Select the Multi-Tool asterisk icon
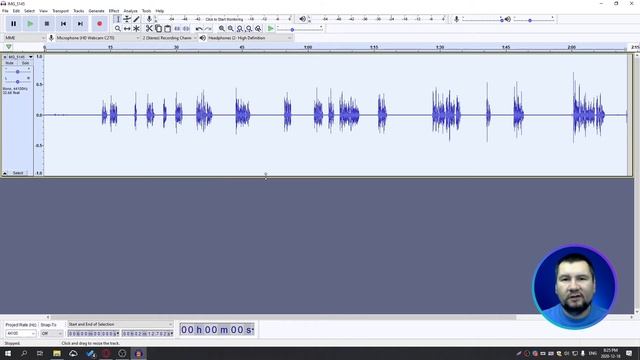The width and height of the screenshot is (640, 360). click(x=136, y=29)
